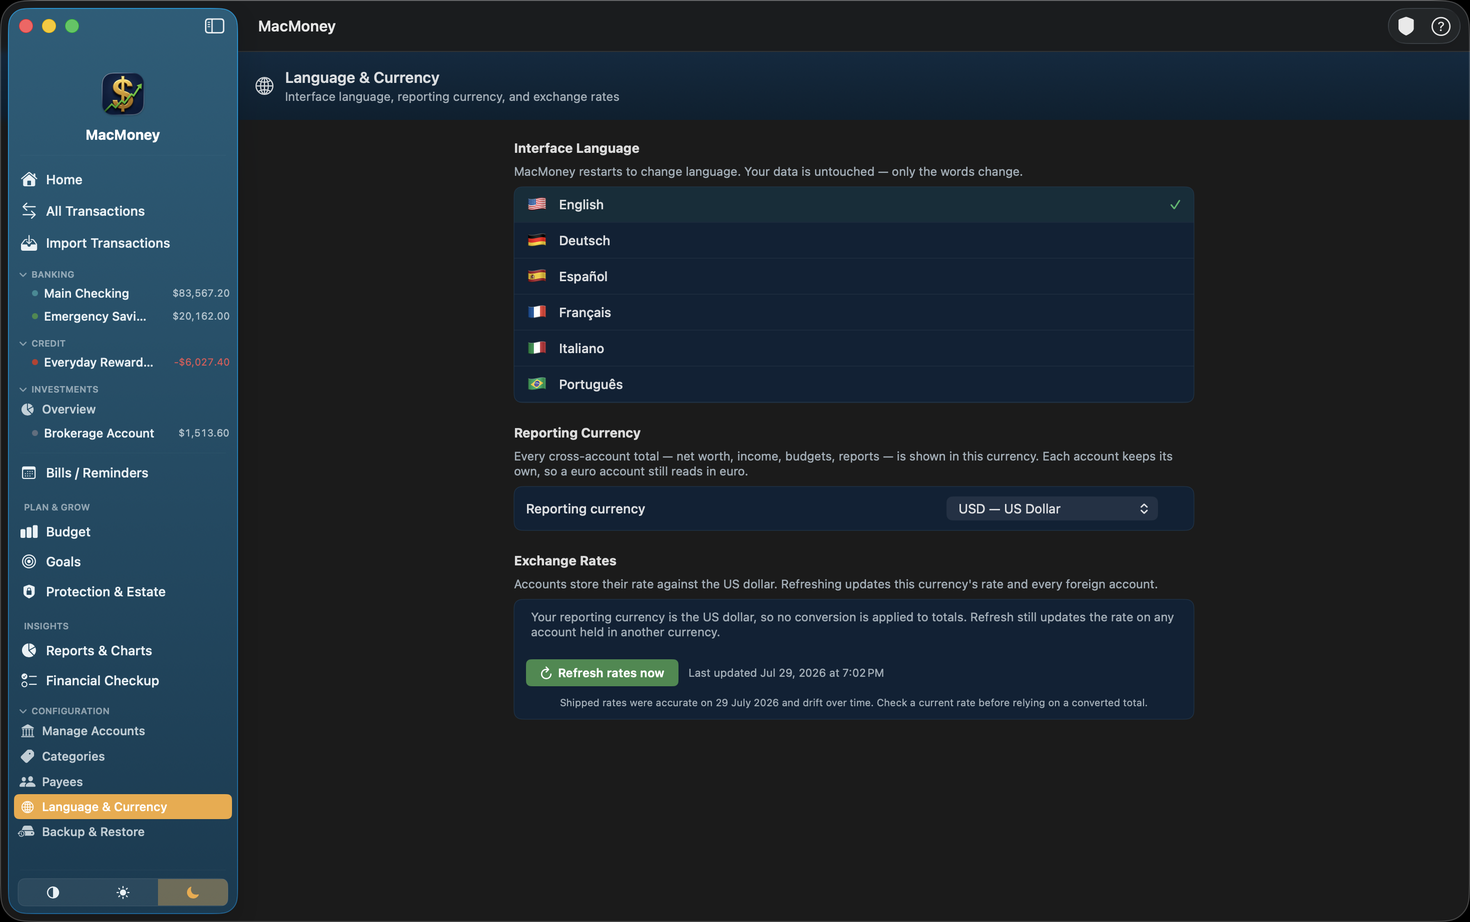Image resolution: width=1470 pixels, height=922 pixels.
Task: Click the Reports & Charts pie icon
Action: (x=29, y=651)
